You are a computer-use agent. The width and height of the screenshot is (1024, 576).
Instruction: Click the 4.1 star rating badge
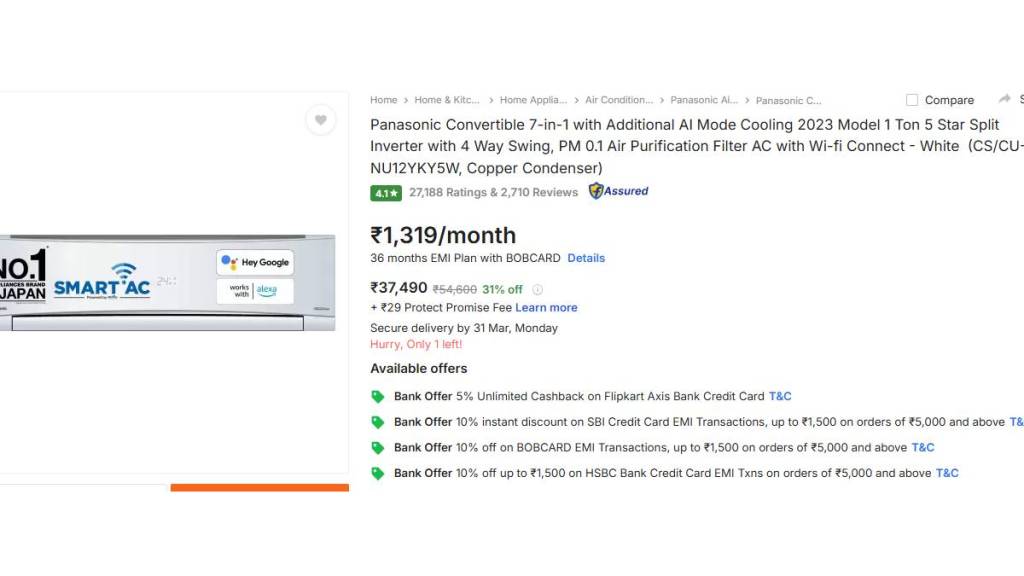tap(386, 193)
